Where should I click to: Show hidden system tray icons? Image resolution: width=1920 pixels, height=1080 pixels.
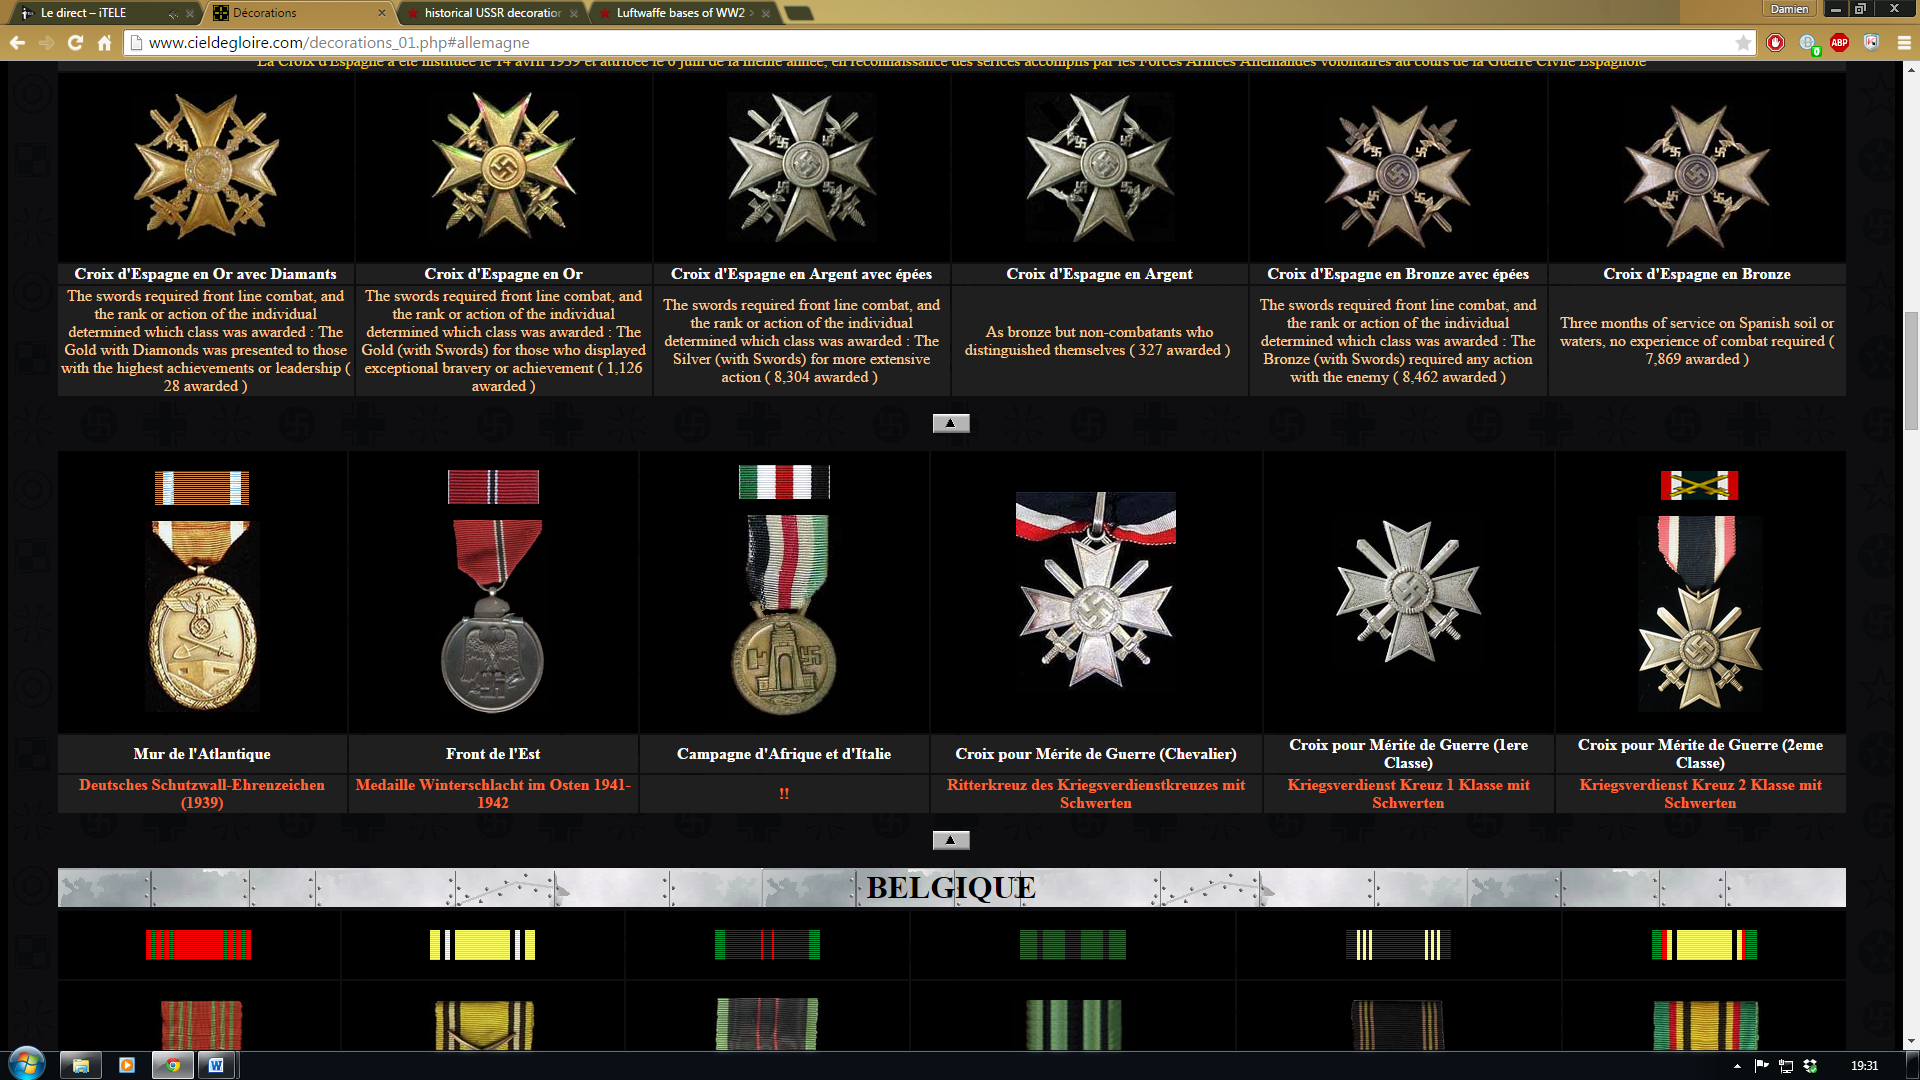[1737, 1066]
